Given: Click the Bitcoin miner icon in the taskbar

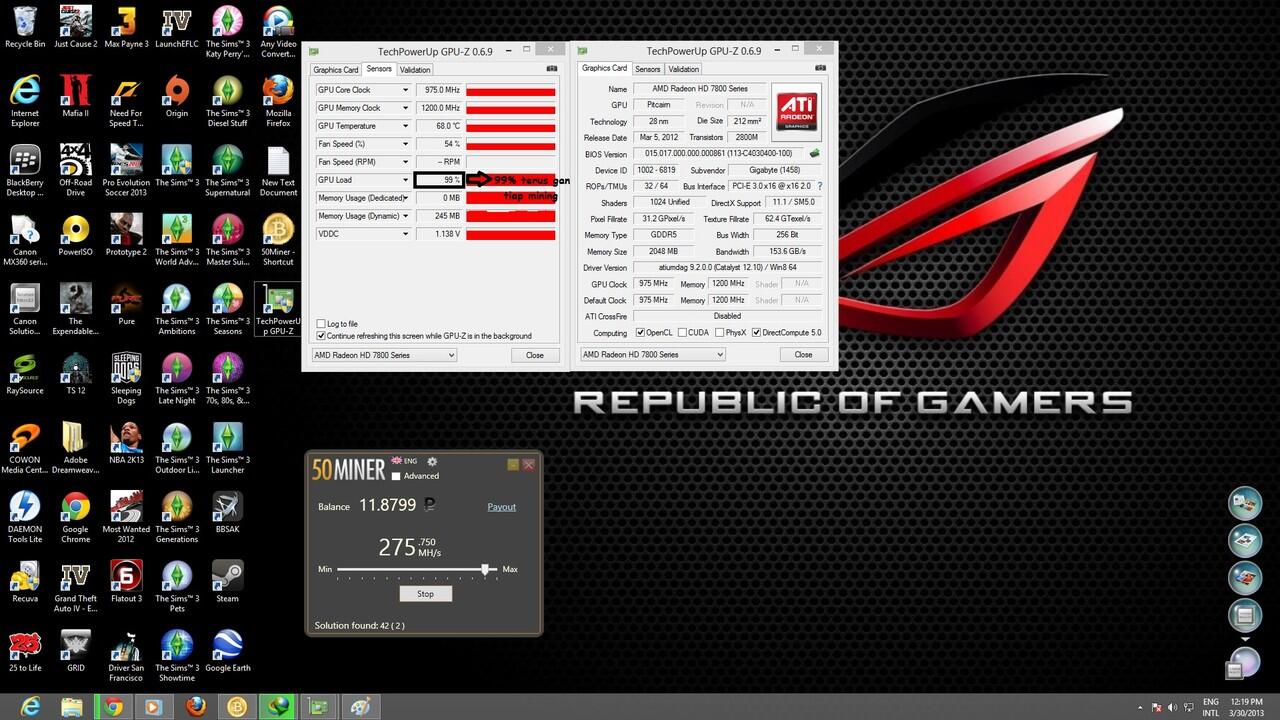Looking at the screenshot, I should [x=237, y=706].
